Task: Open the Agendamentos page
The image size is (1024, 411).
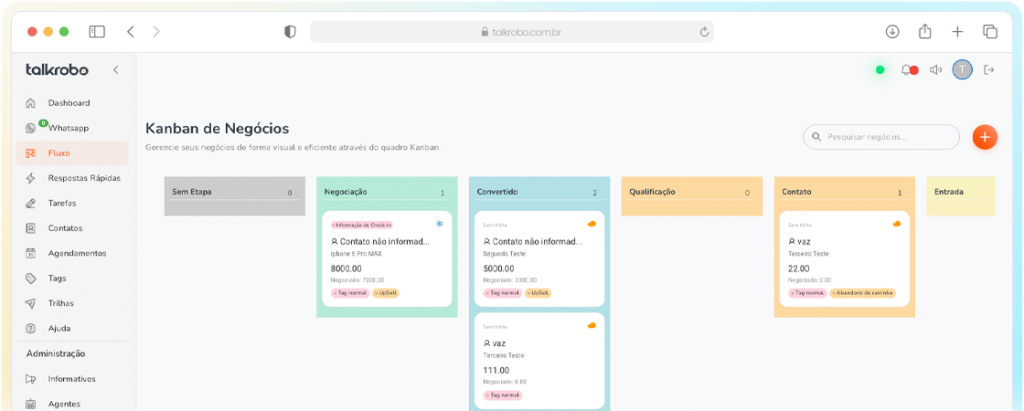Action: 76,253
